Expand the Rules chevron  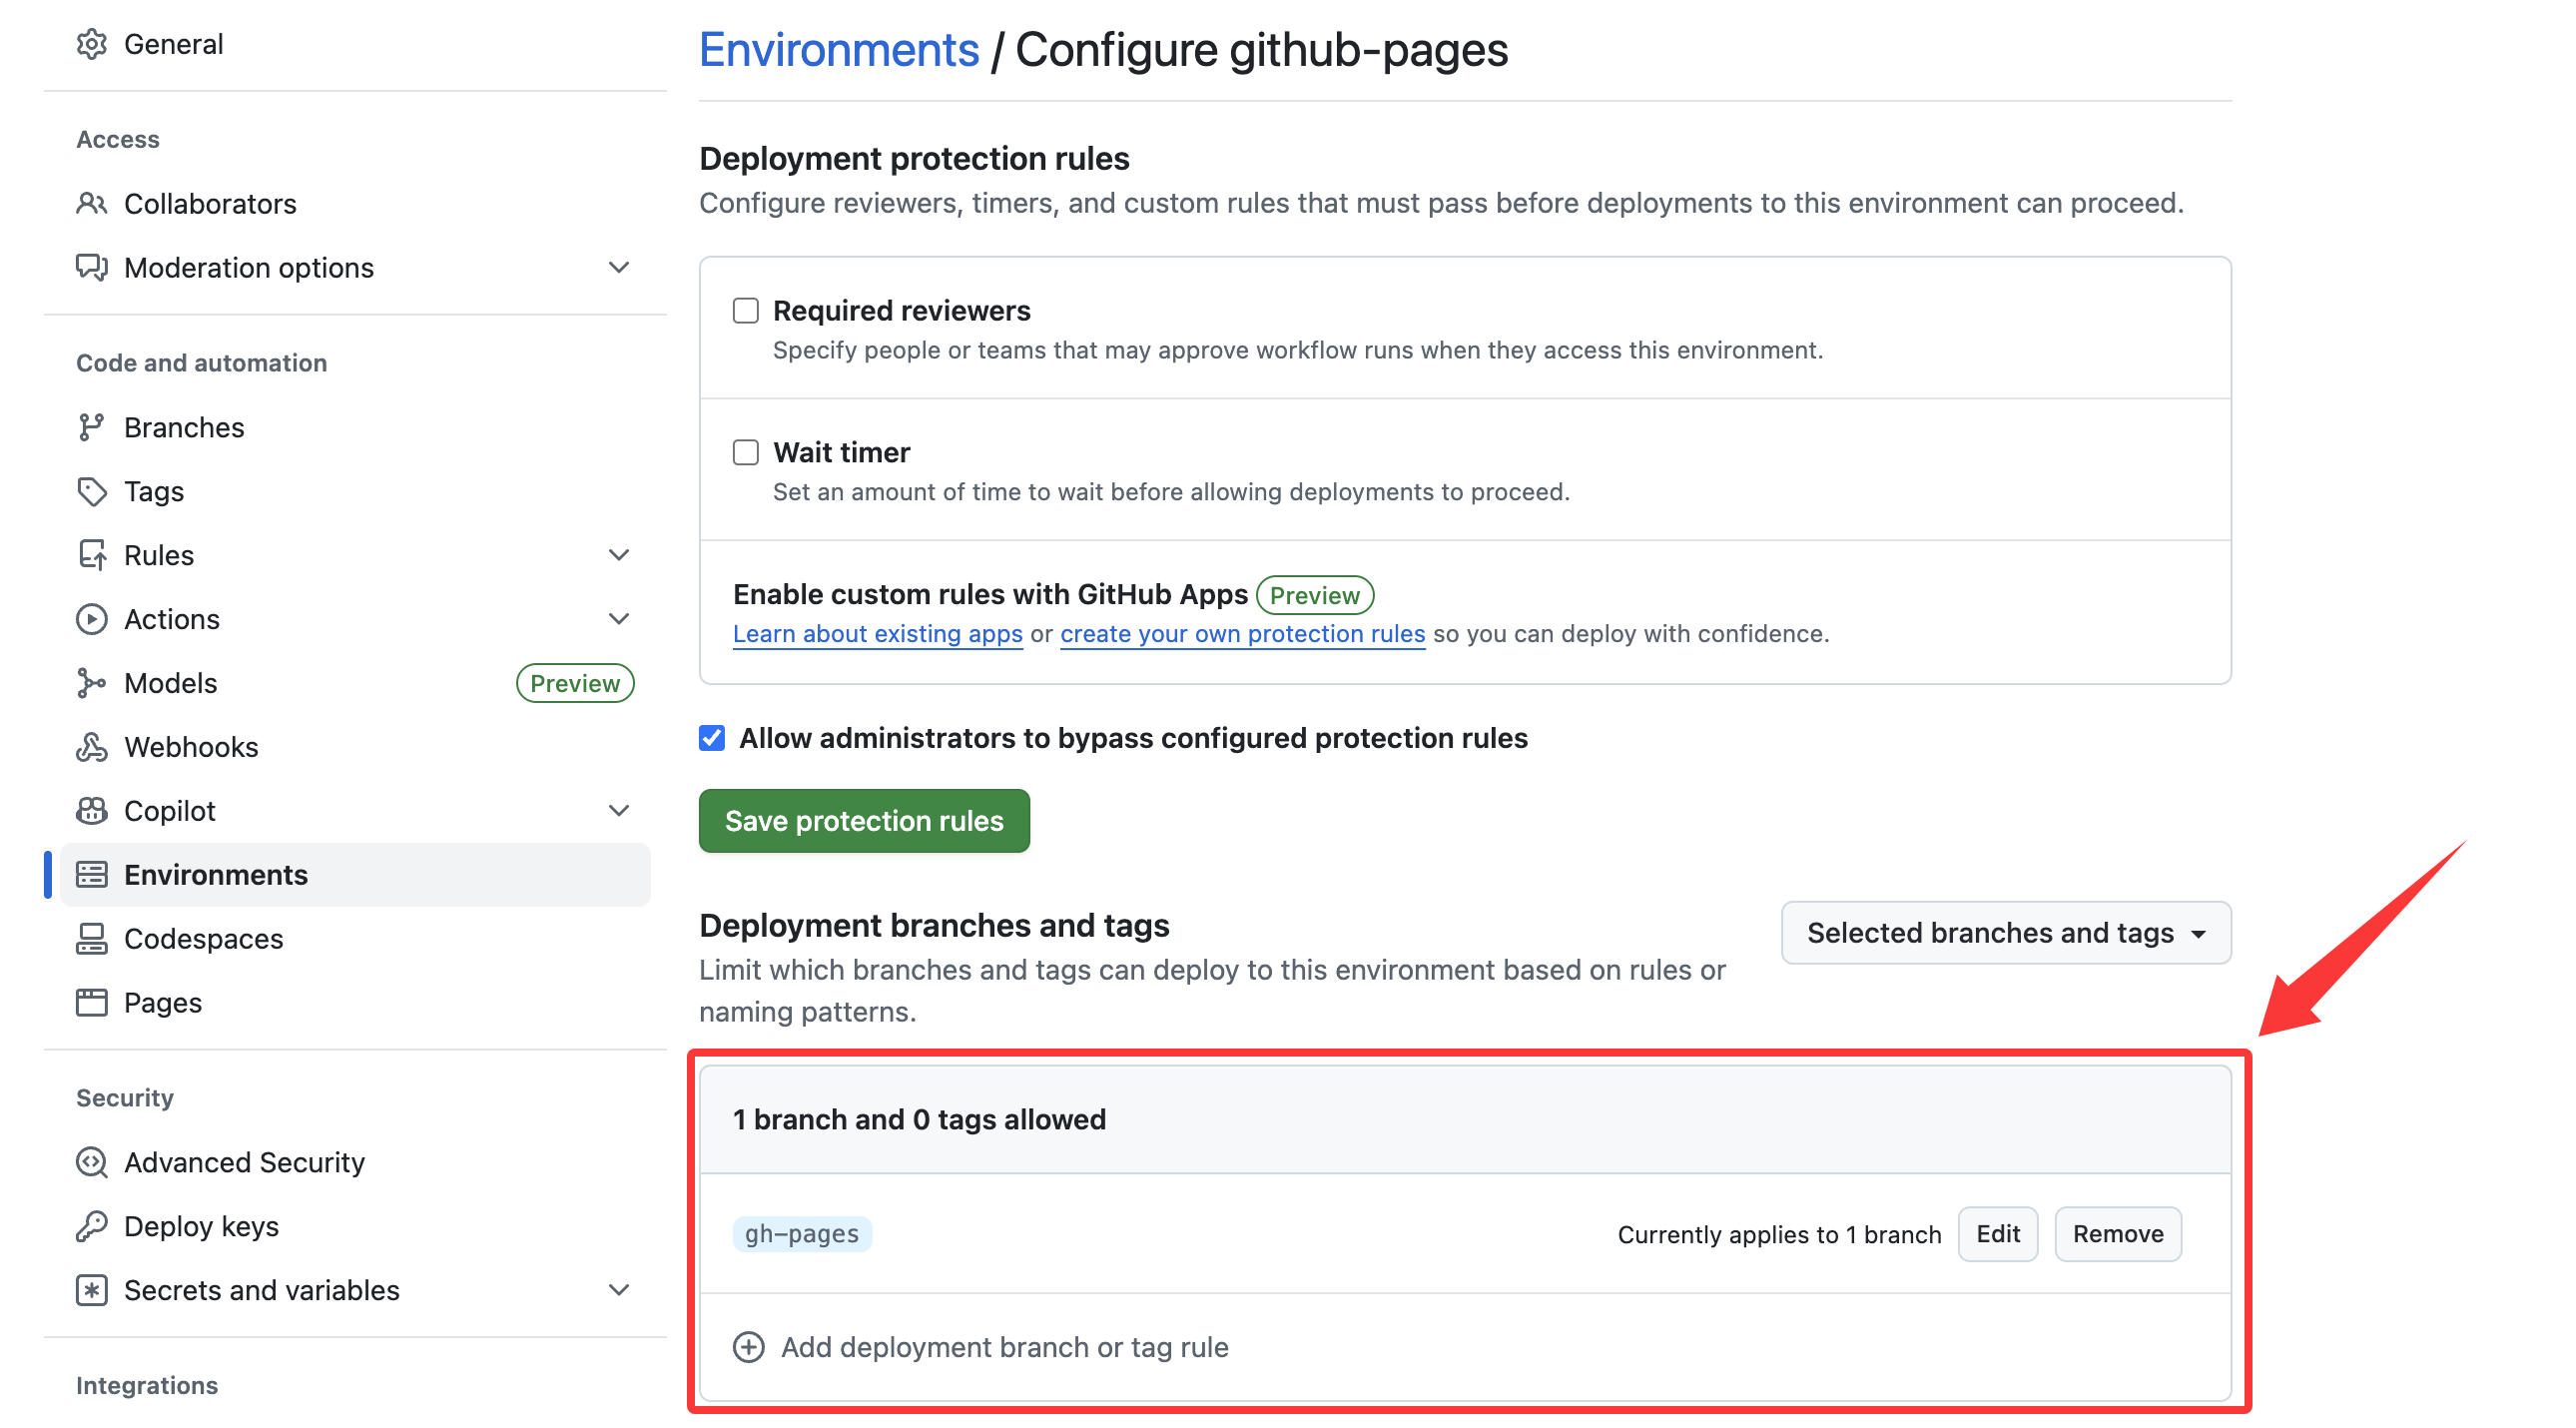click(x=619, y=556)
